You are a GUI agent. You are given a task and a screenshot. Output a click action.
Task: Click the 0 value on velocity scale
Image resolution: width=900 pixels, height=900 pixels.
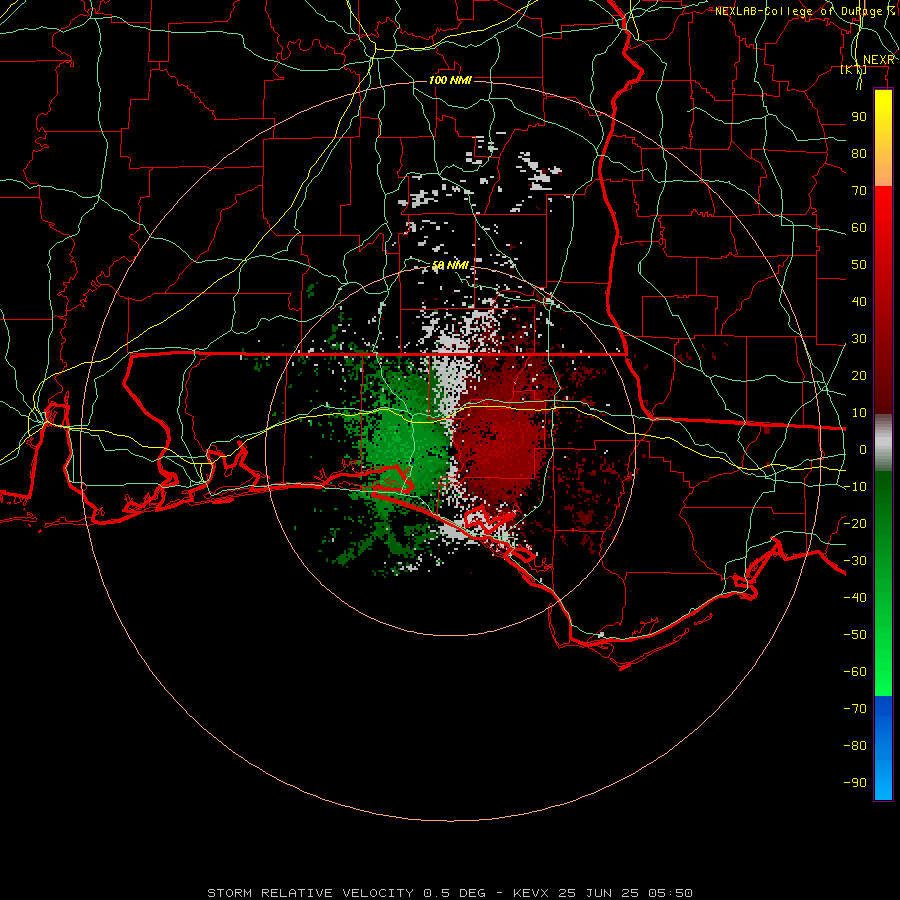(863, 449)
